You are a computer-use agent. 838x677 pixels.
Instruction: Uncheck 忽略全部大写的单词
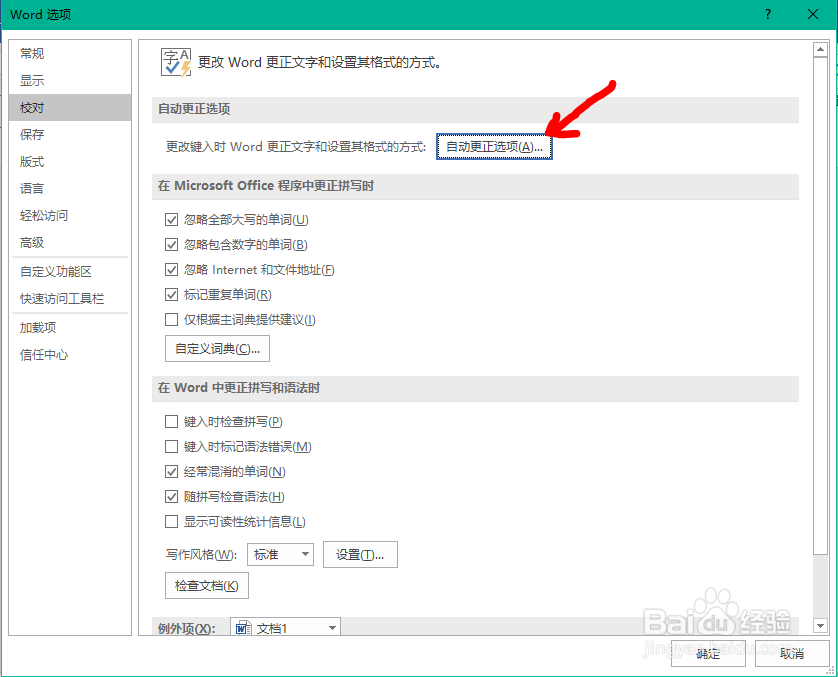click(172, 220)
